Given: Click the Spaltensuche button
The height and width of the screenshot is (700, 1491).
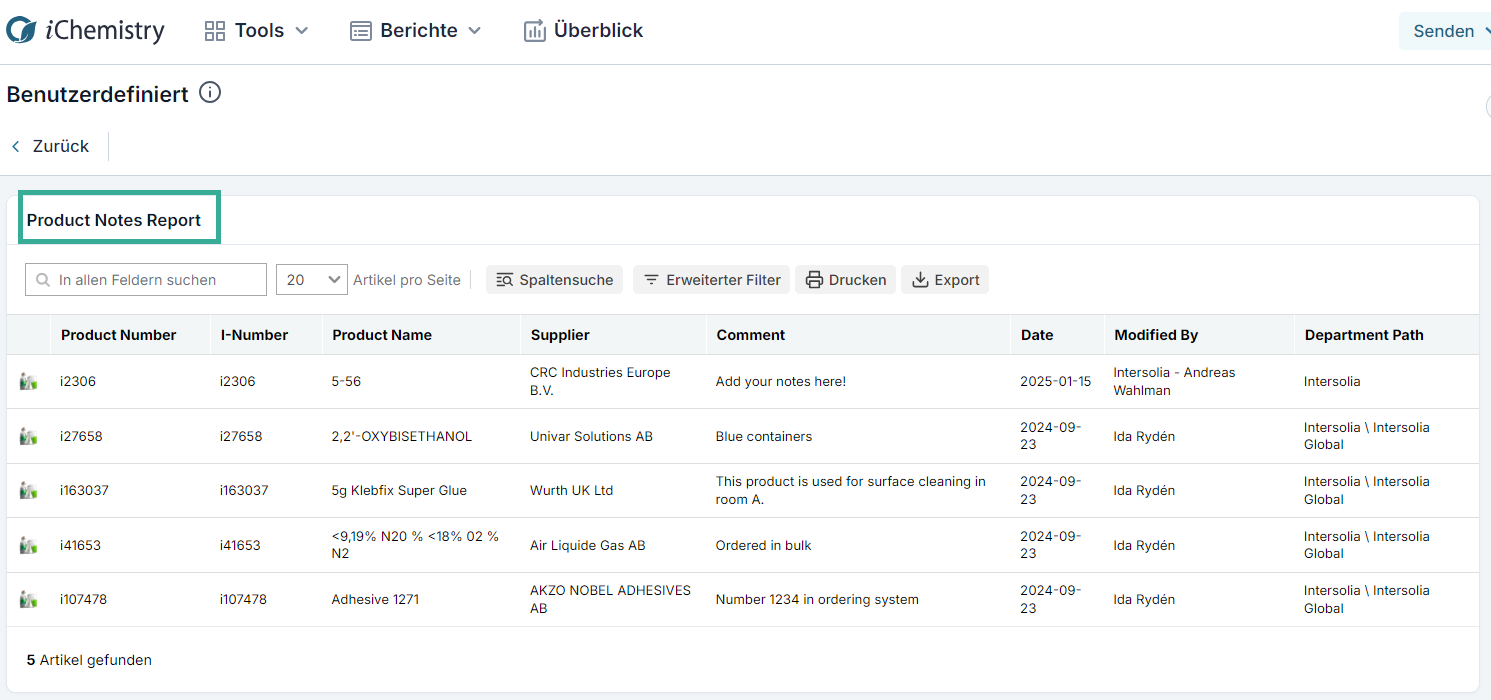Looking at the screenshot, I should tap(555, 280).
